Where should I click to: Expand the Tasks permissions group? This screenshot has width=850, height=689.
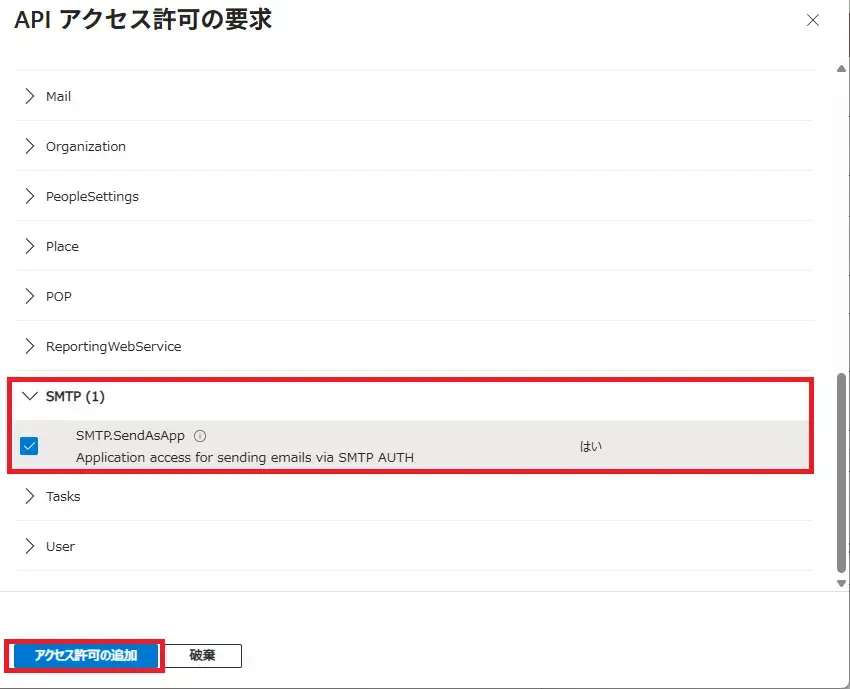(x=30, y=496)
